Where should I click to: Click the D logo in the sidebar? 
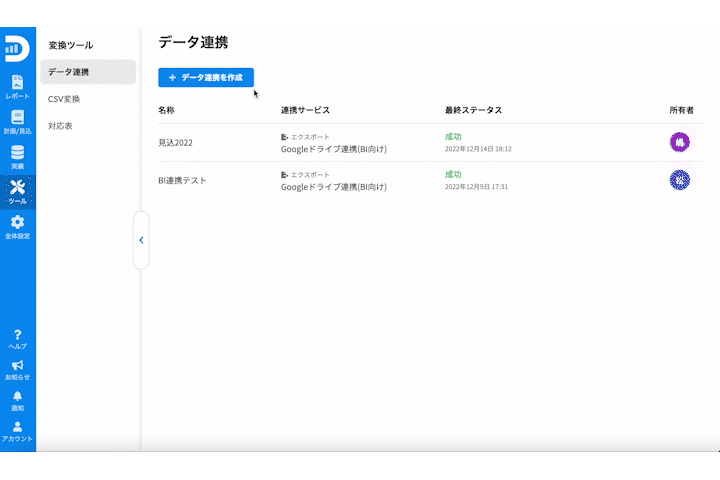click(x=17, y=49)
